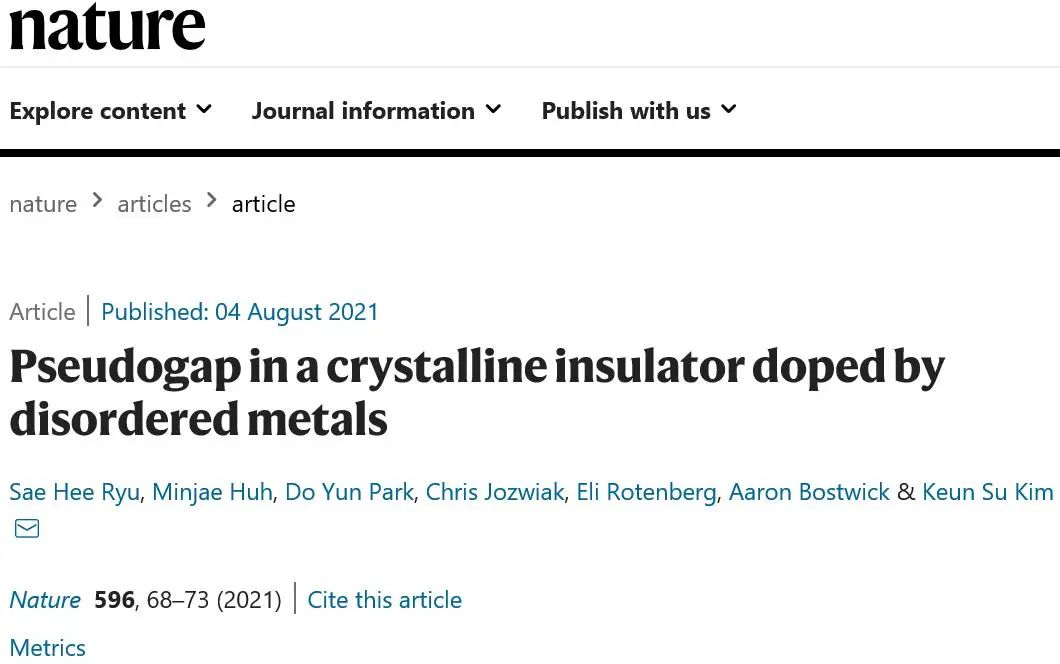The width and height of the screenshot is (1060, 664).
Task: Open author Eli Rotenberg
Action: click(x=646, y=492)
